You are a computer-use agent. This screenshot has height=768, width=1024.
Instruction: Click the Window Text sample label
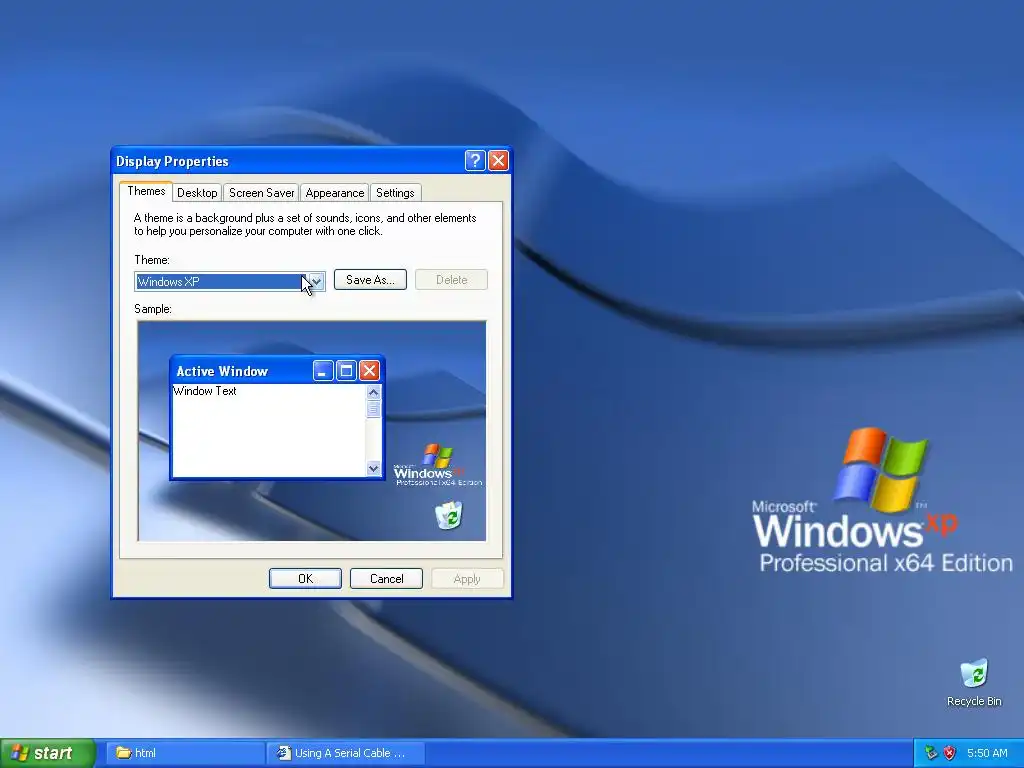pos(205,391)
